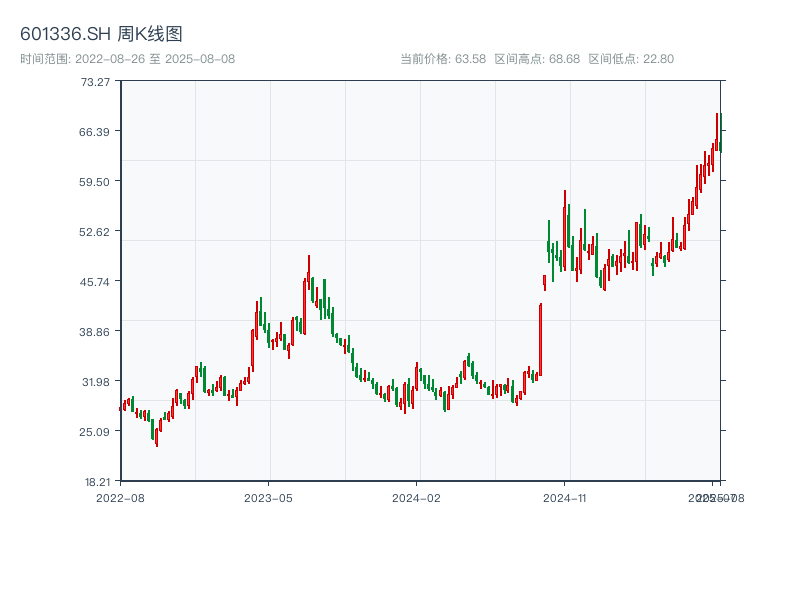800x600 pixels.
Task: Click the 45.74 y-axis price label
Action: pos(96,281)
